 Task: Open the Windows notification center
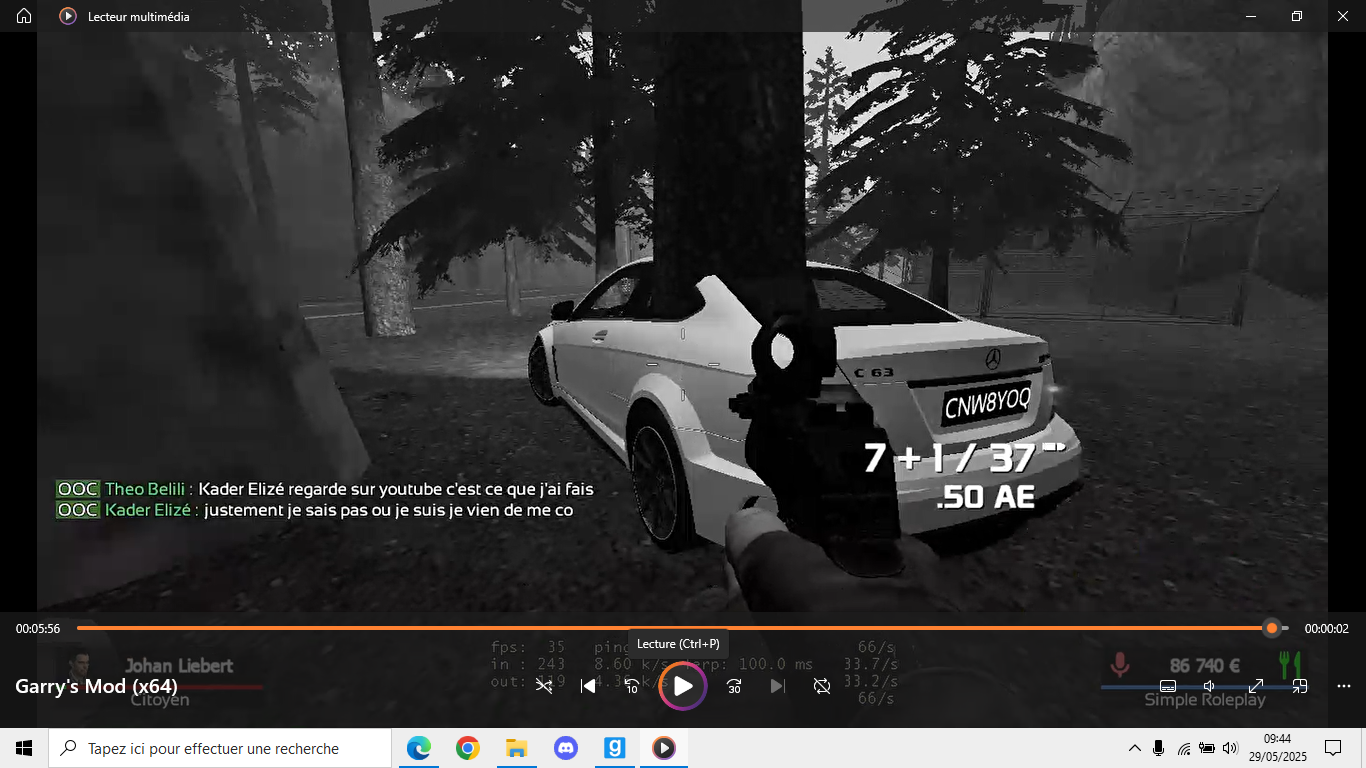[1333, 748]
